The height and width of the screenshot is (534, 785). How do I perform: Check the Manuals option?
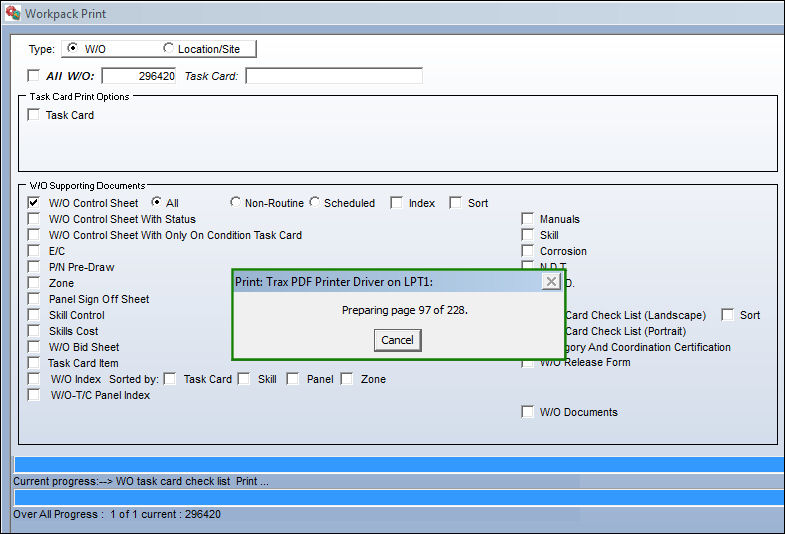527,219
